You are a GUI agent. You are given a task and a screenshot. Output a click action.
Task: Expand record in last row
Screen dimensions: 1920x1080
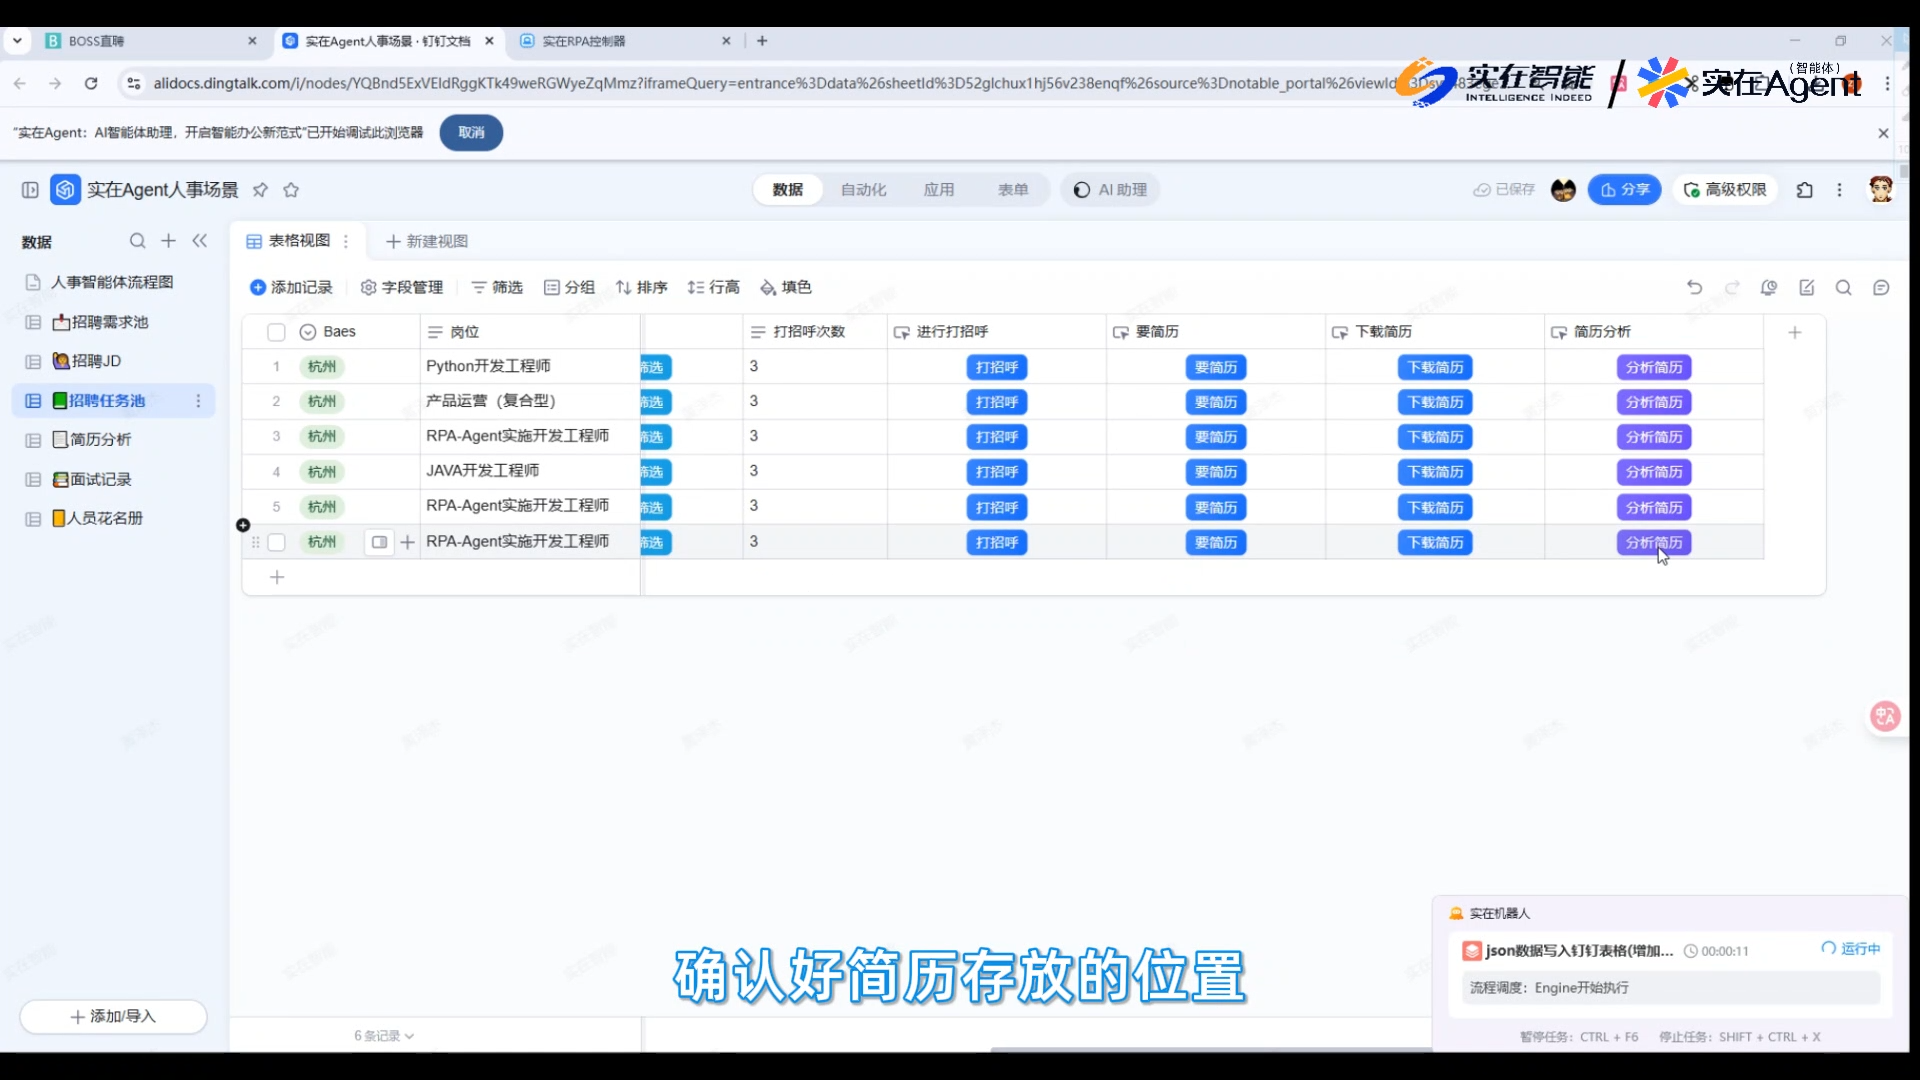(379, 542)
